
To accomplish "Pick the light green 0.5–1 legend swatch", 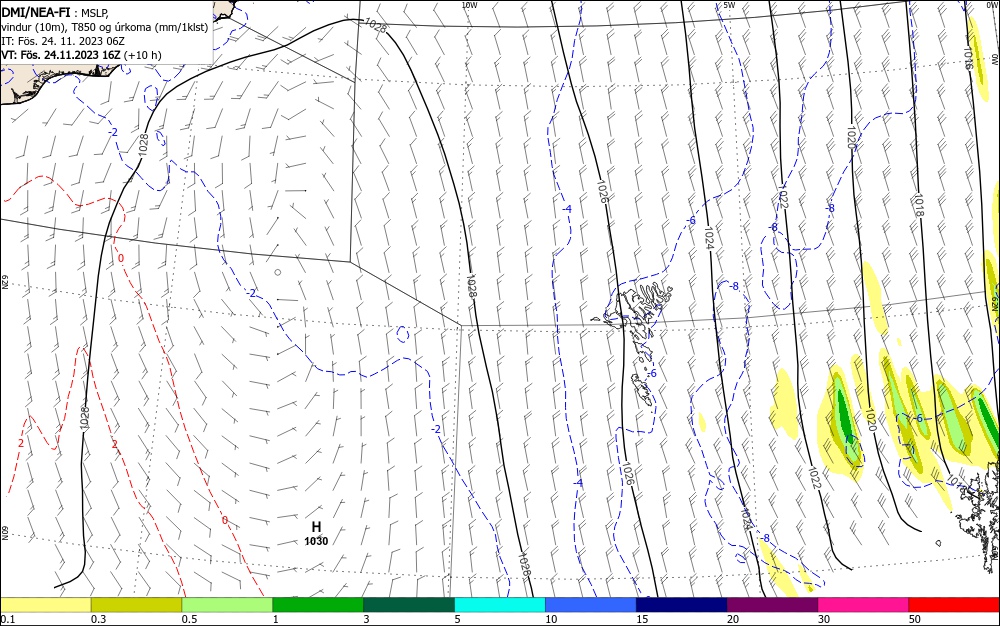I will click(227, 605).
